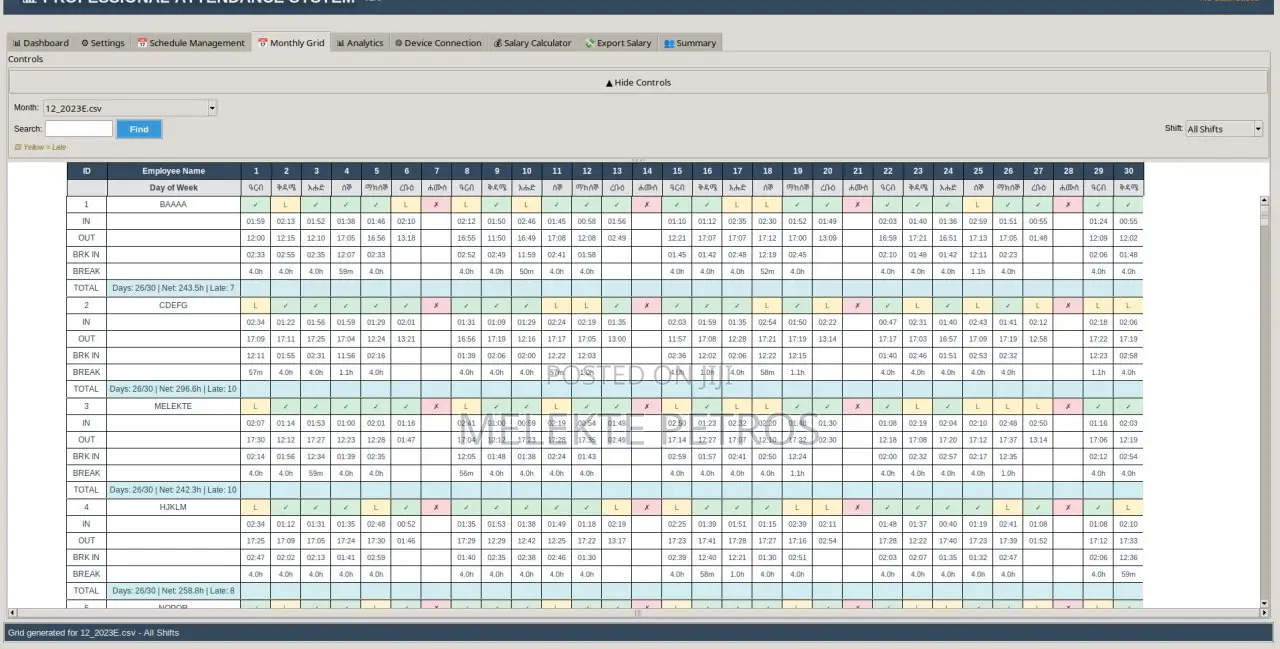
Task: Click the Schedule Management calendar icon
Action: [x=142, y=43]
